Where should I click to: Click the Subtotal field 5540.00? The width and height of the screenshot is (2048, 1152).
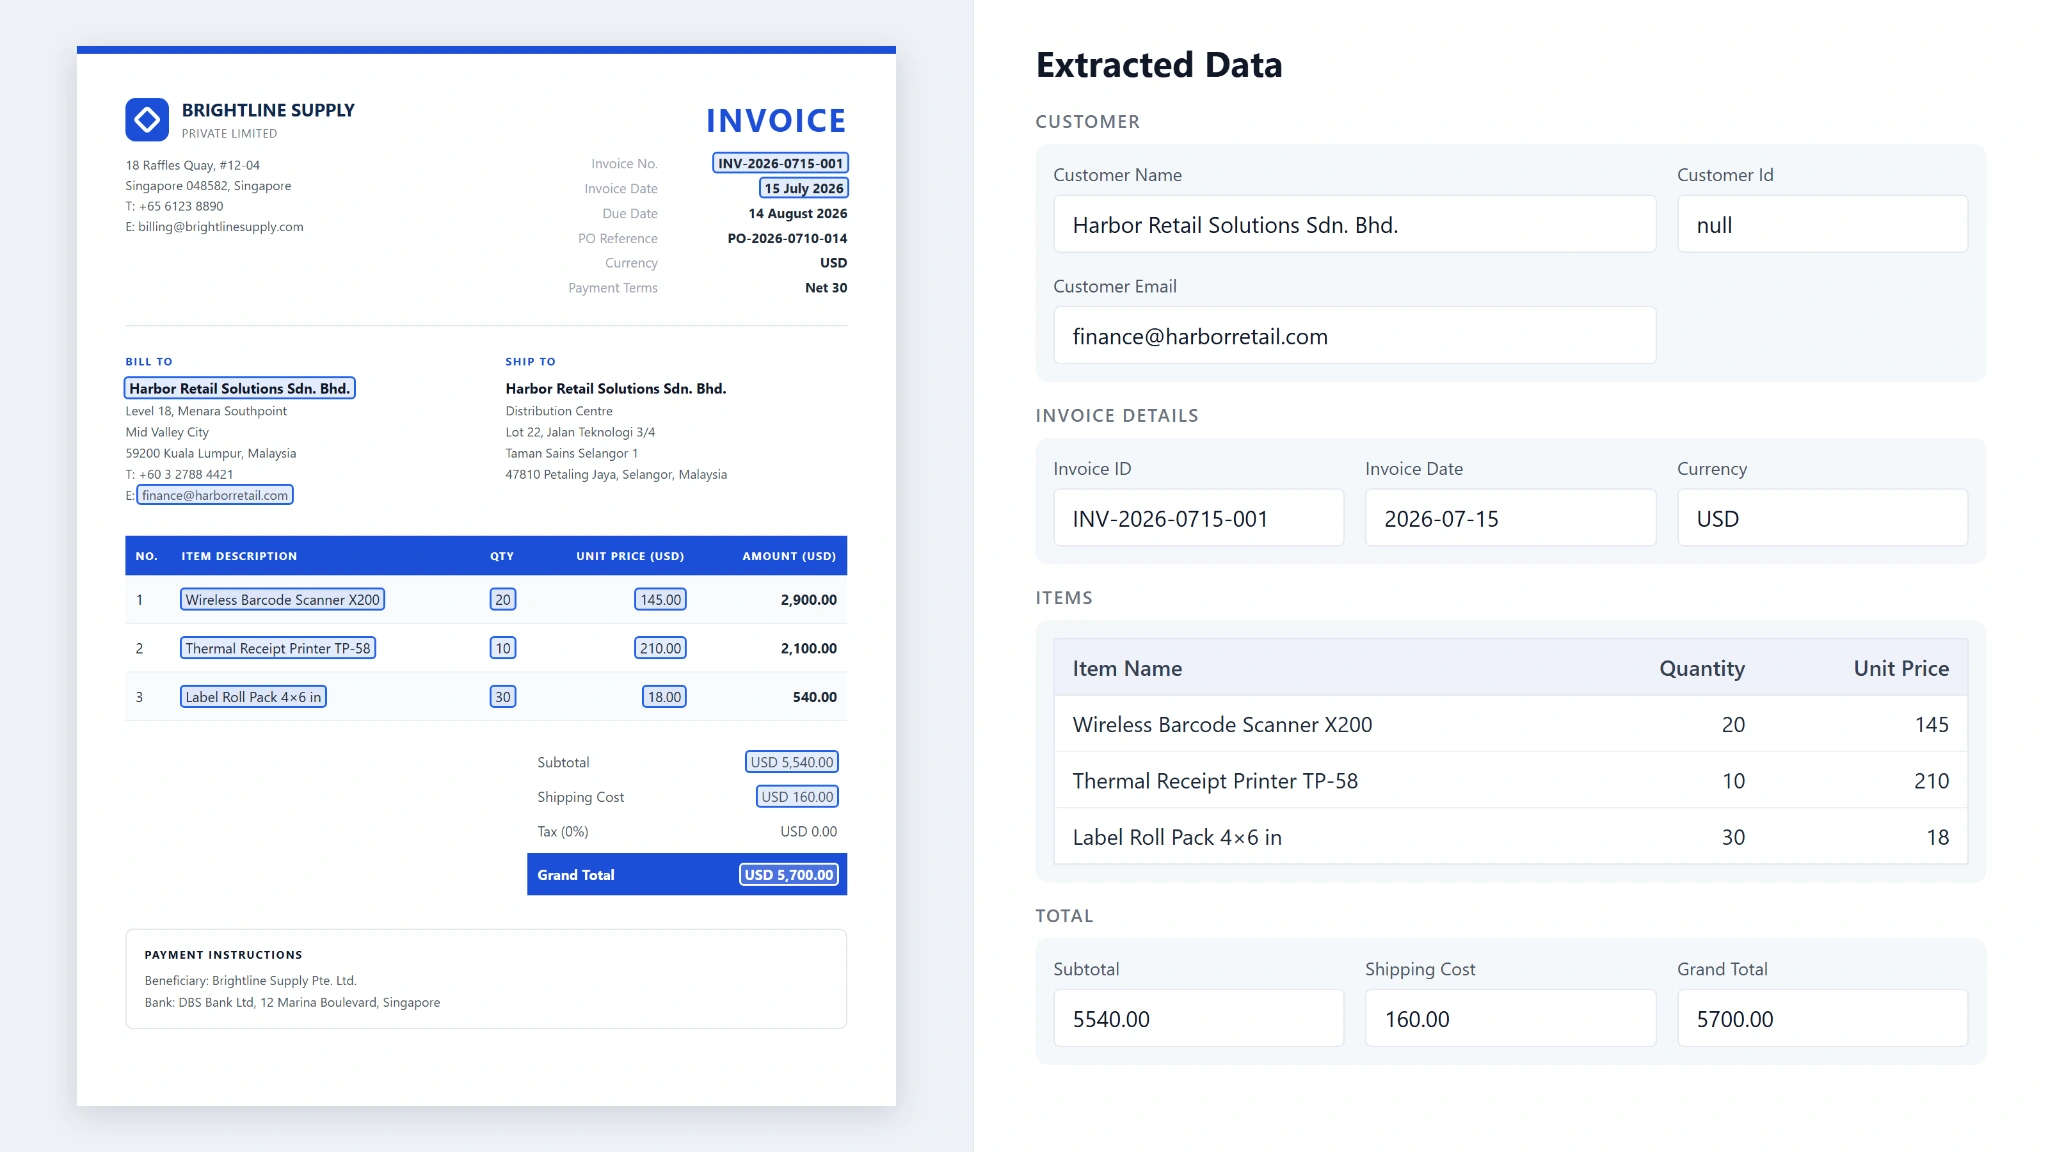(1198, 1018)
